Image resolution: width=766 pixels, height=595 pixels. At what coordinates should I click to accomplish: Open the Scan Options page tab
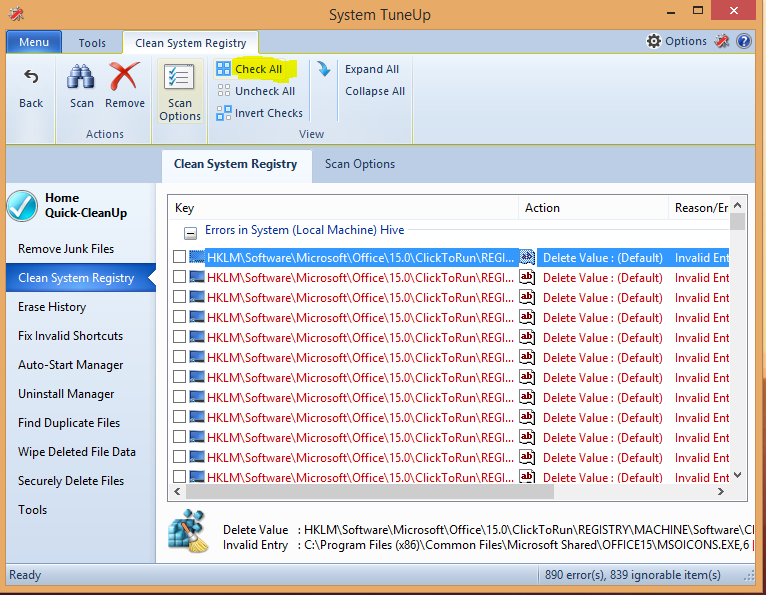[360, 164]
